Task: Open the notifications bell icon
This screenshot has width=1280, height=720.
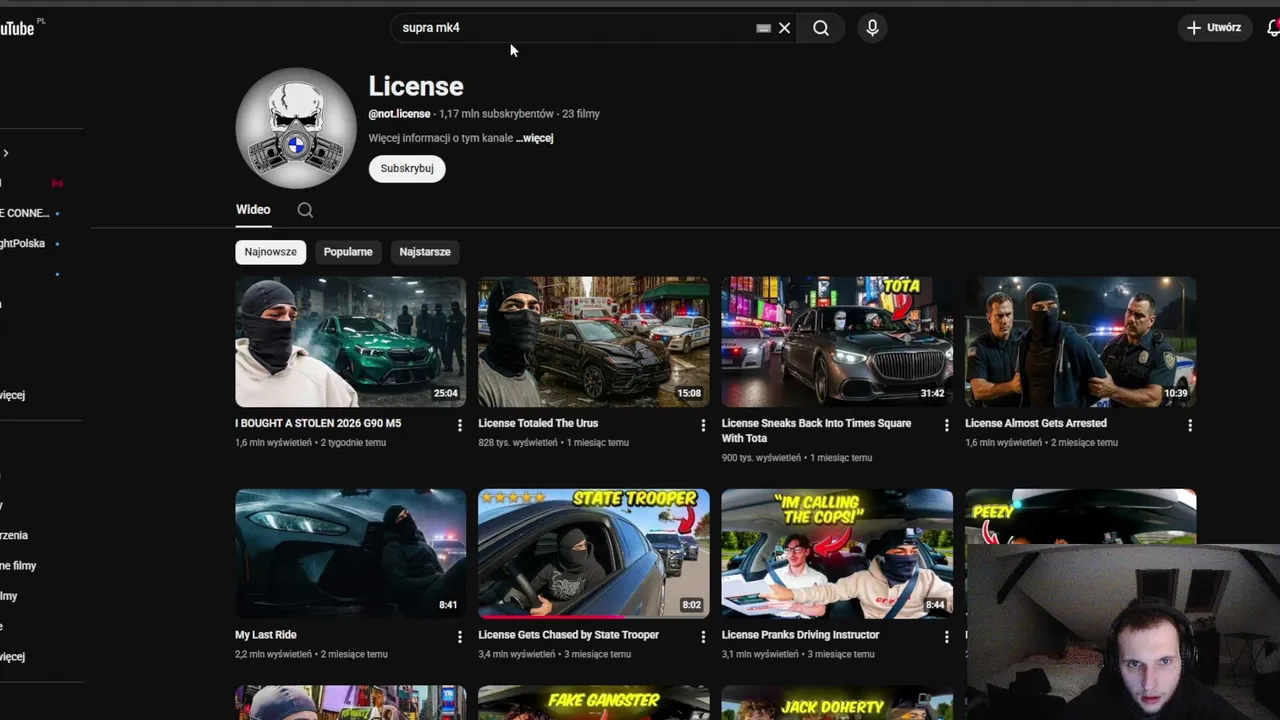Action: tap(1273, 28)
